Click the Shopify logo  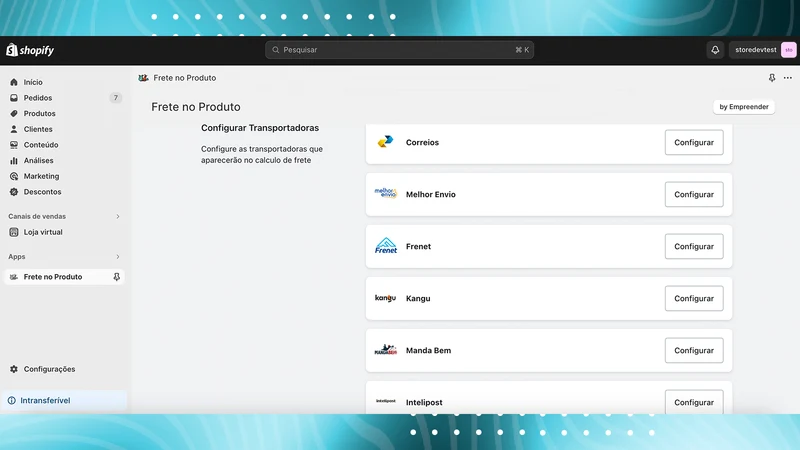click(30, 50)
